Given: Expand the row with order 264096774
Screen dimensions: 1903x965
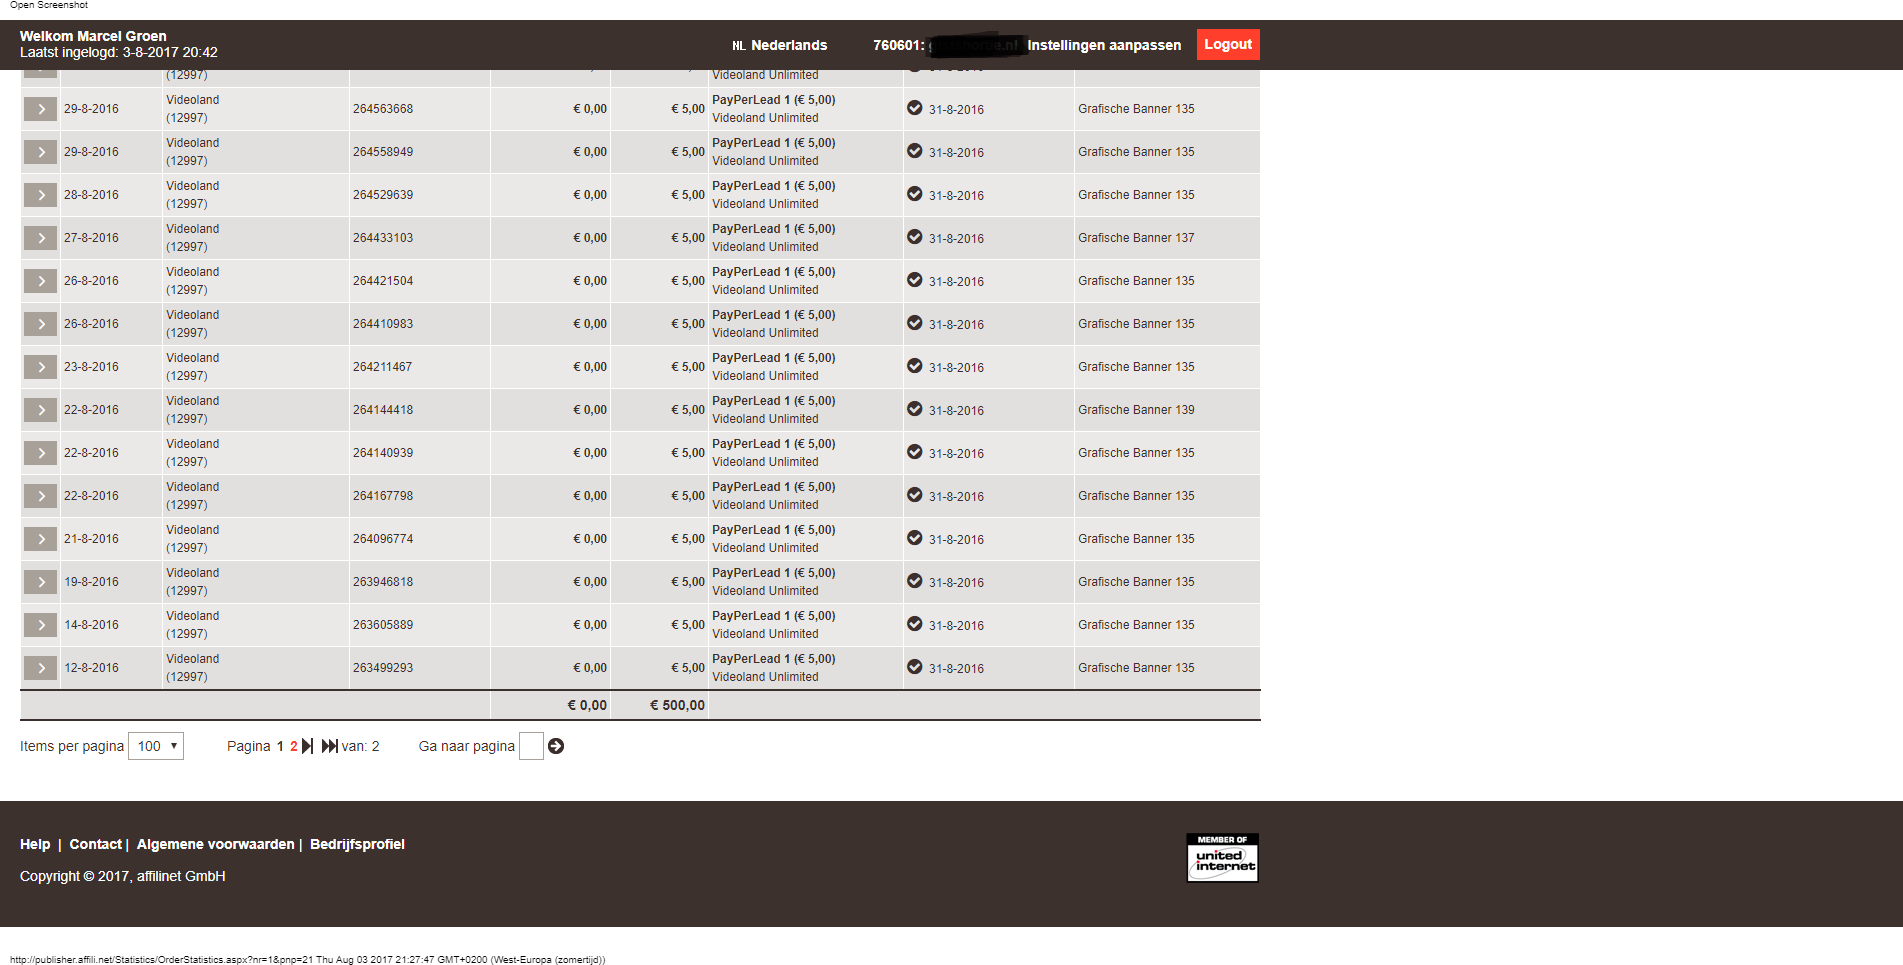Looking at the screenshot, I should 40,539.
